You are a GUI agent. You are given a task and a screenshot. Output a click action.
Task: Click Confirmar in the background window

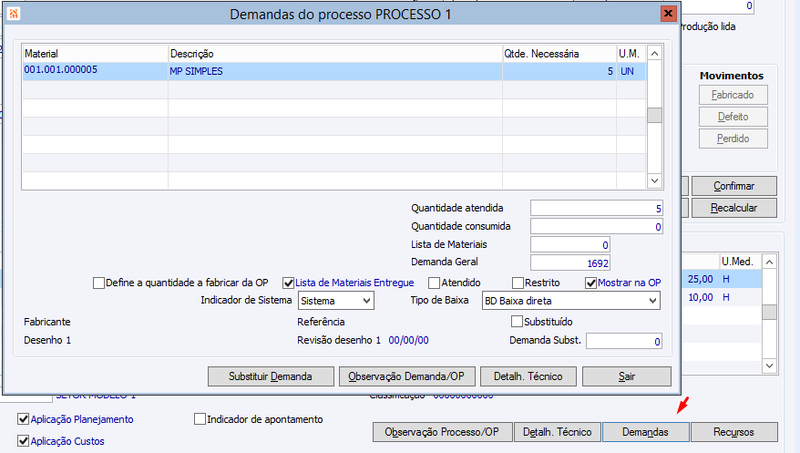coord(734,186)
